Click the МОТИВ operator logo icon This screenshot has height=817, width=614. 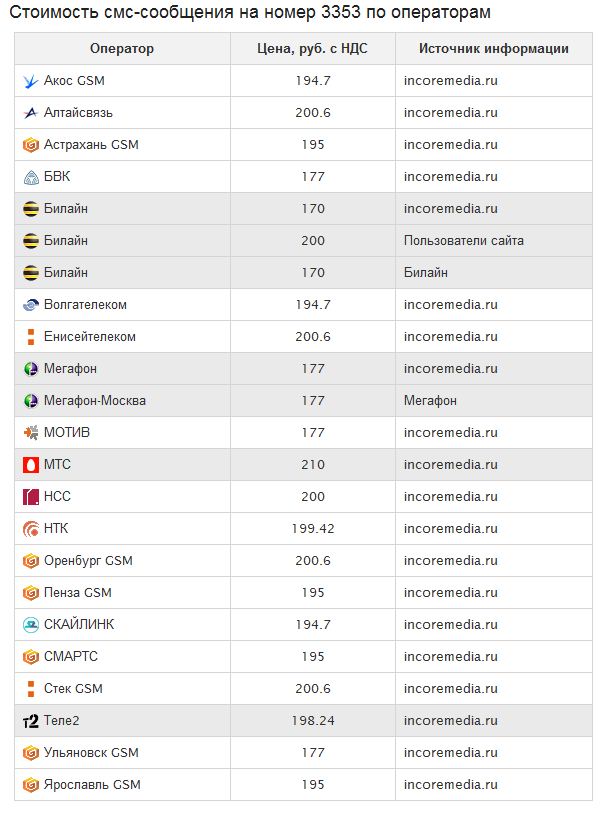click(x=30, y=433)
